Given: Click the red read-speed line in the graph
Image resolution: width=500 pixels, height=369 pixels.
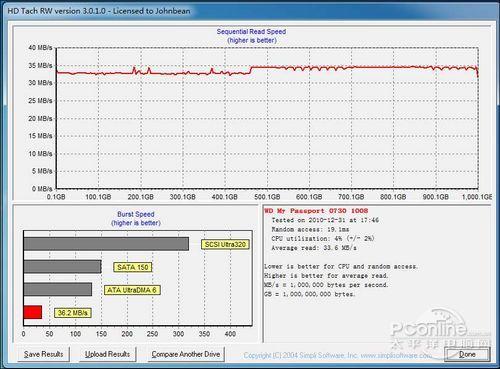Looking at the screenshot, I should (333, 68).
